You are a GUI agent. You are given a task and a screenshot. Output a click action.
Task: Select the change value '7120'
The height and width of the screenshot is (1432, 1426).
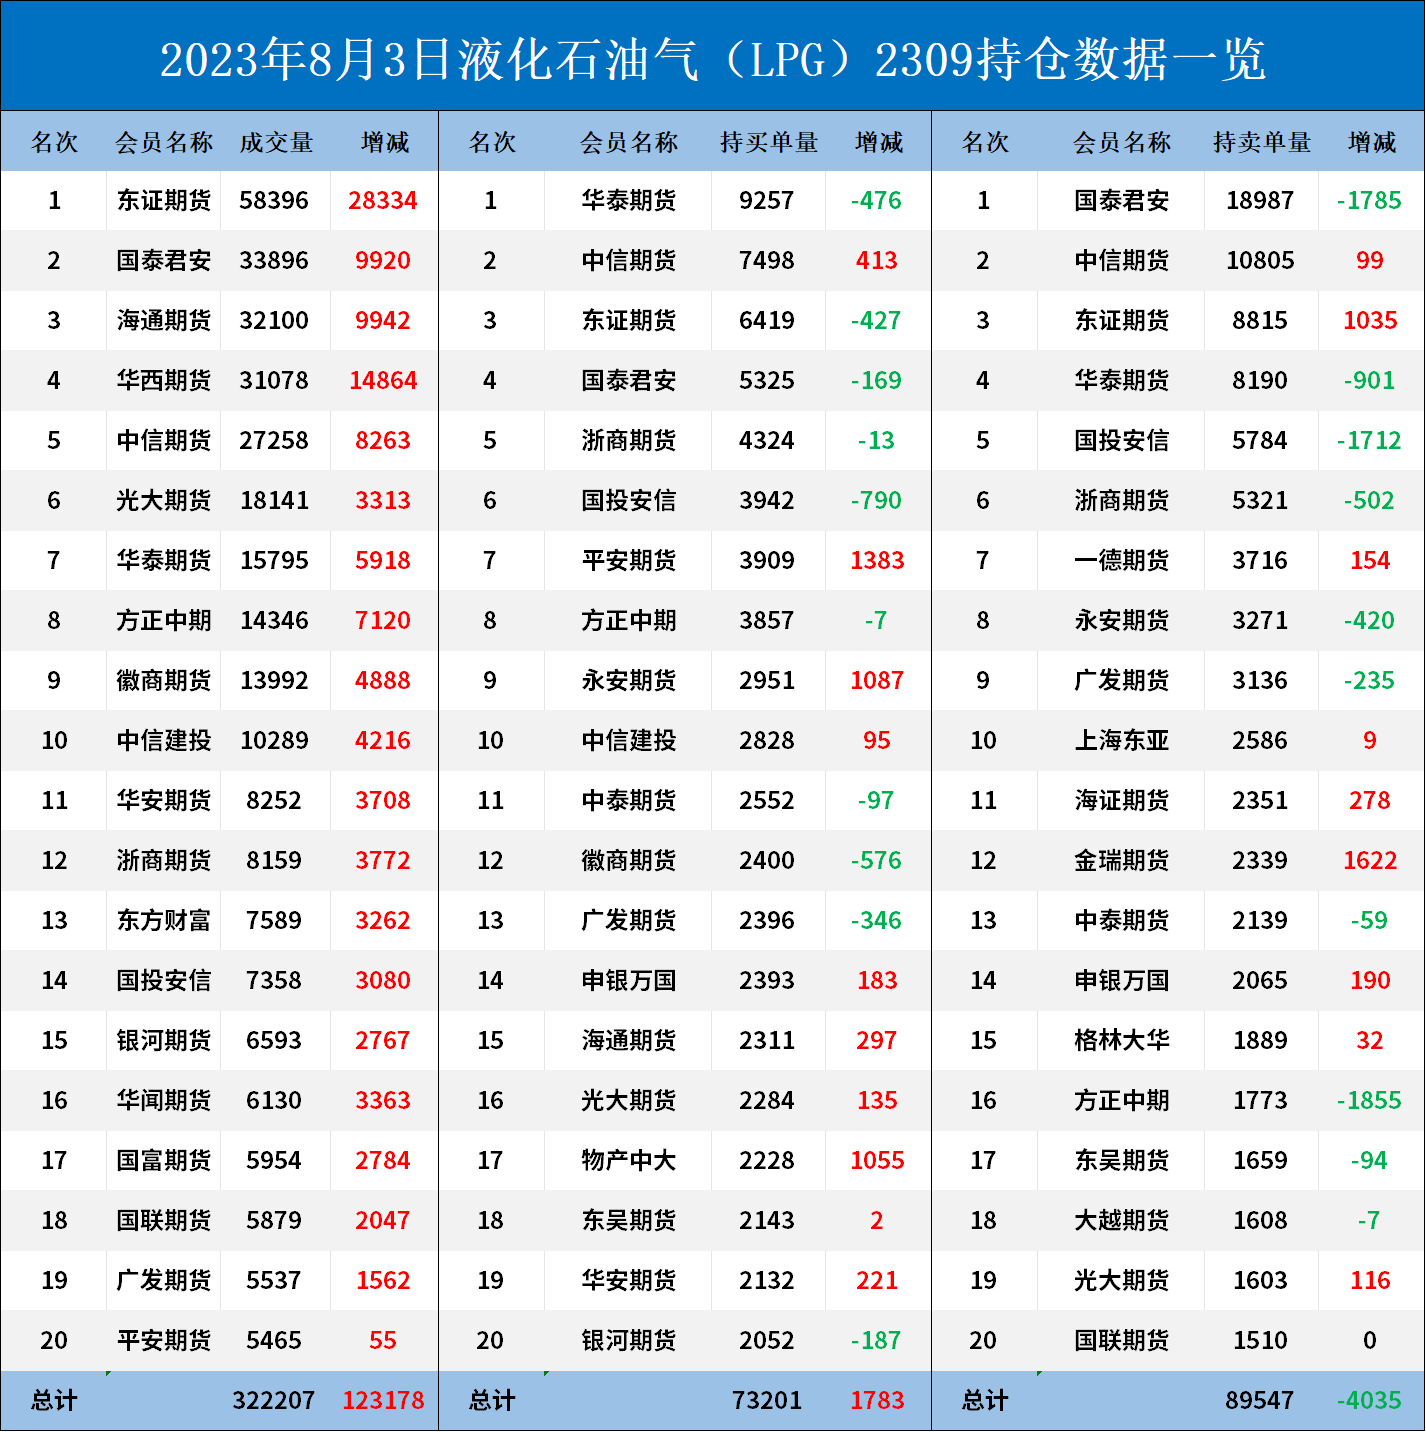tap(383, 621)
